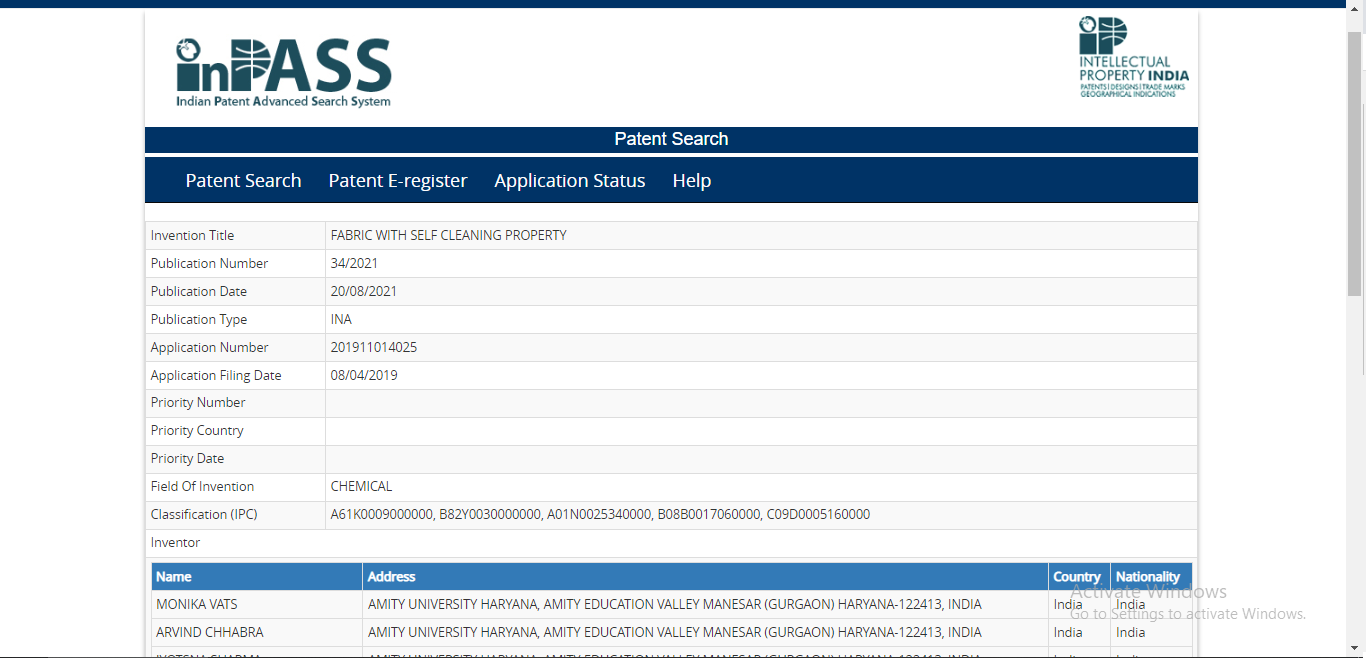The width and height of the screenshot is (1366, 658).
Task: Click the Priority Date label
Action: pyautogui.click(x=187, y=458)
